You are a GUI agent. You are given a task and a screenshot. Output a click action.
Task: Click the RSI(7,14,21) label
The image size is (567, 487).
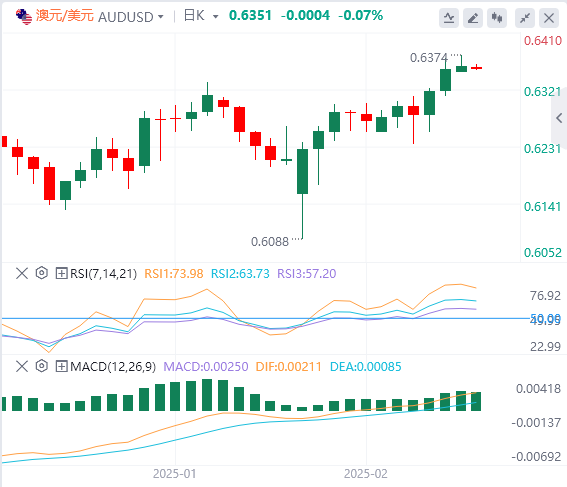(103, 274)
